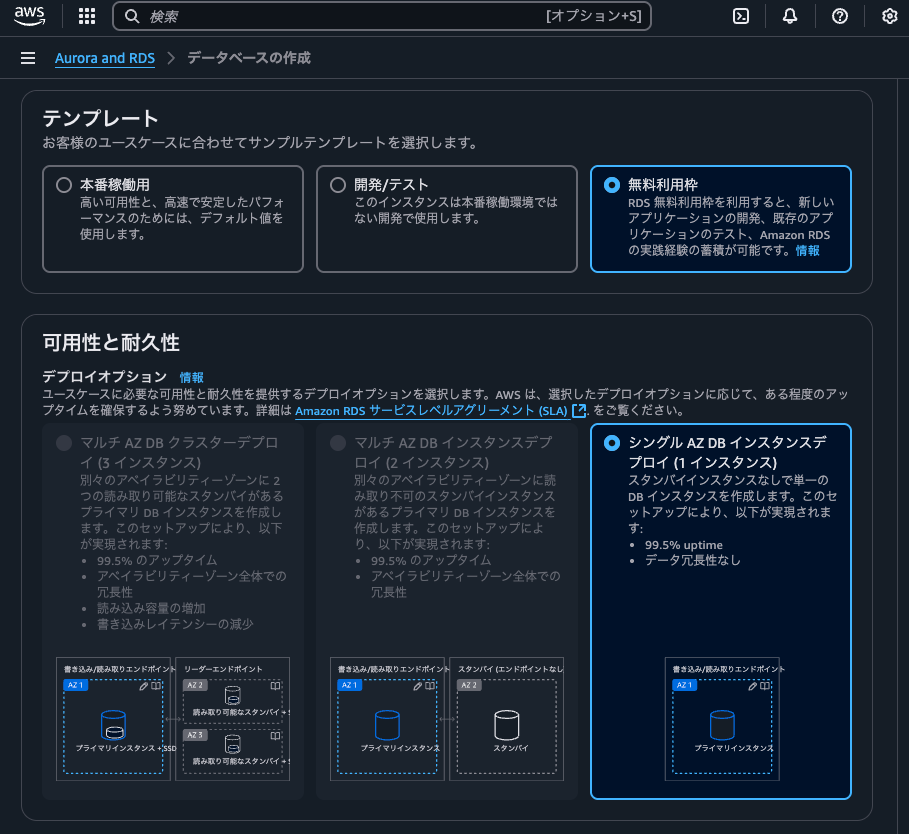Open the settings gear icon

point(889,16)
